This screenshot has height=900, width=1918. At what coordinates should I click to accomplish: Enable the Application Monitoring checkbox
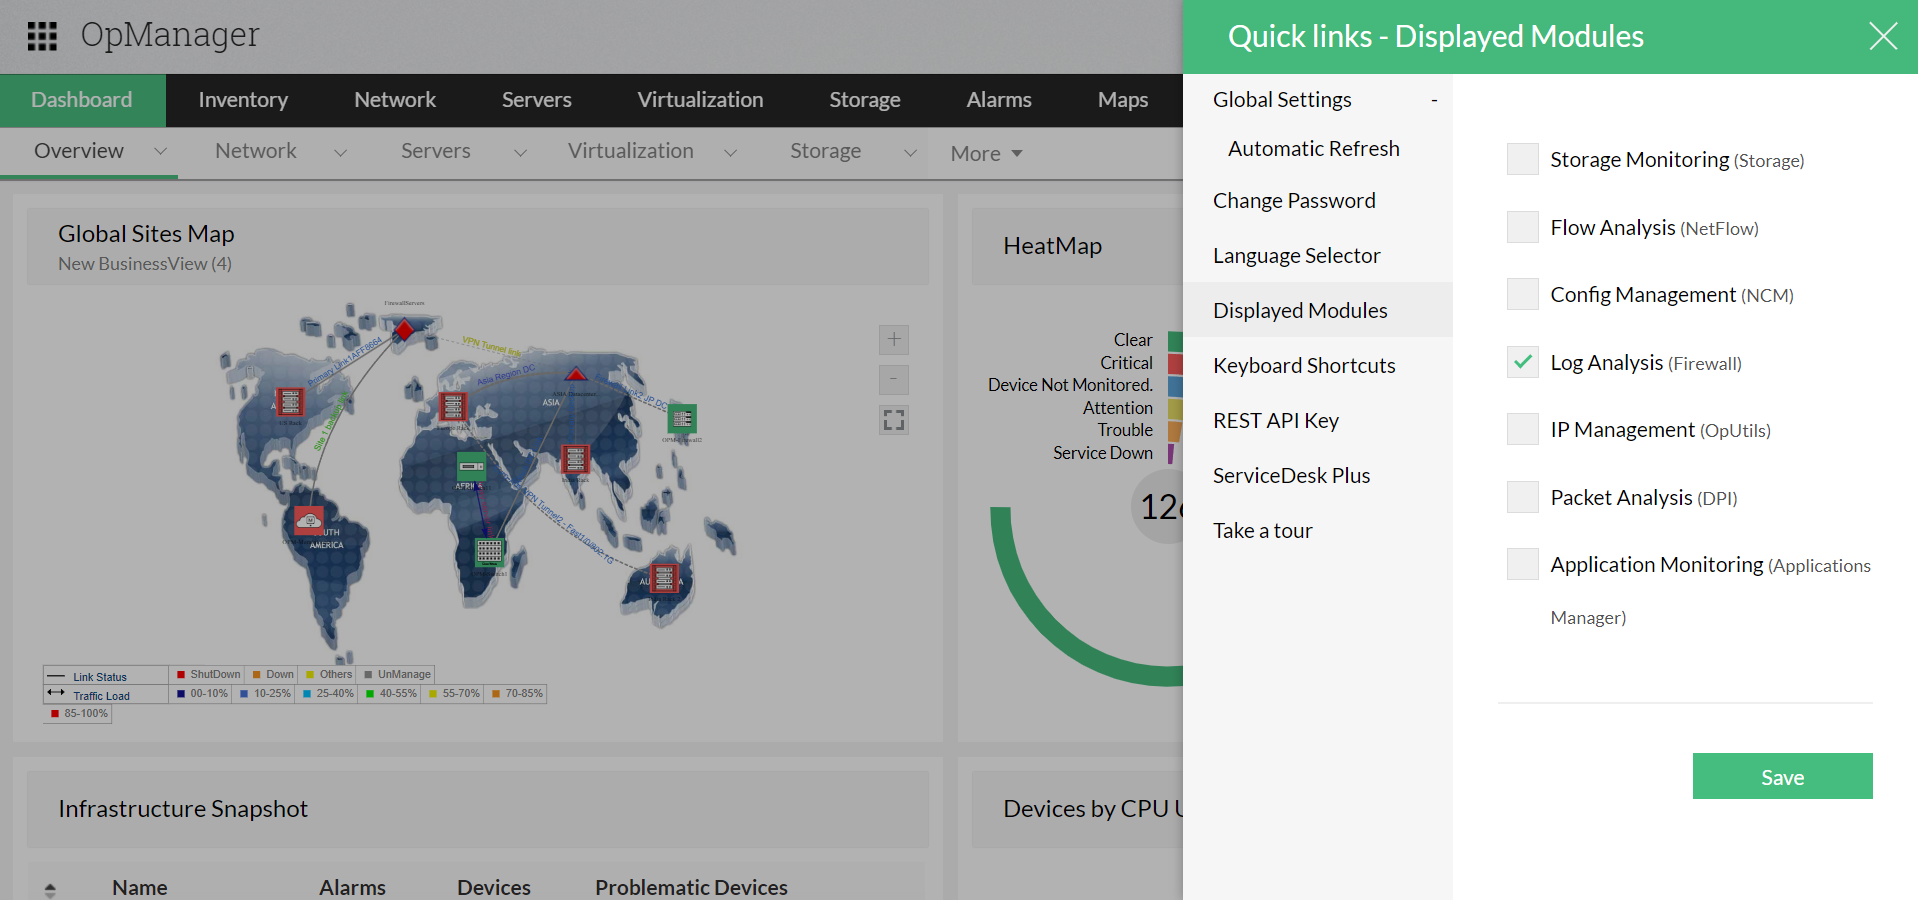point(1523,564)
